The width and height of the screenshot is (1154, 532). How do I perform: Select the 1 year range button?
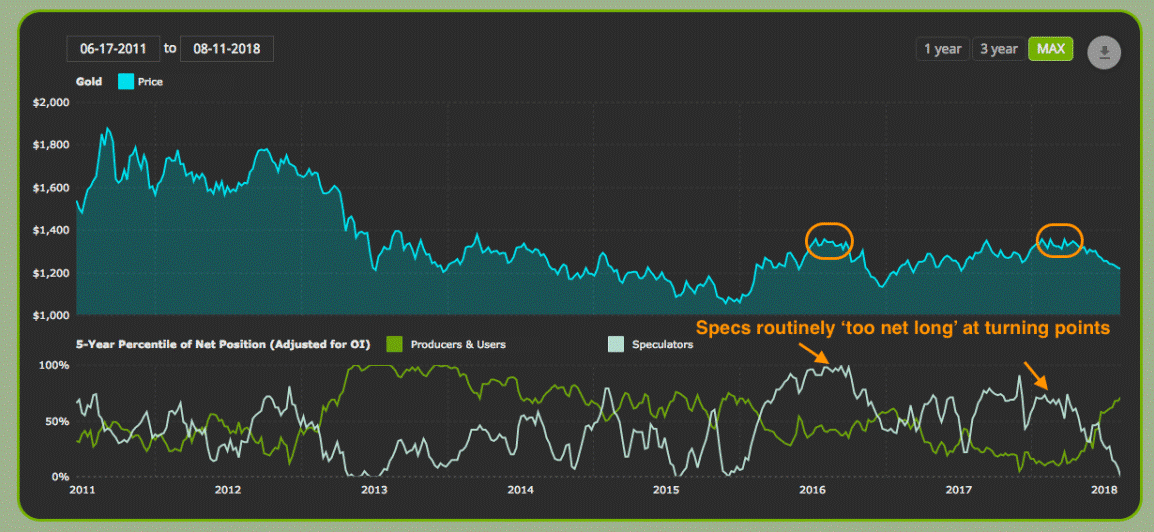[942, 49]
